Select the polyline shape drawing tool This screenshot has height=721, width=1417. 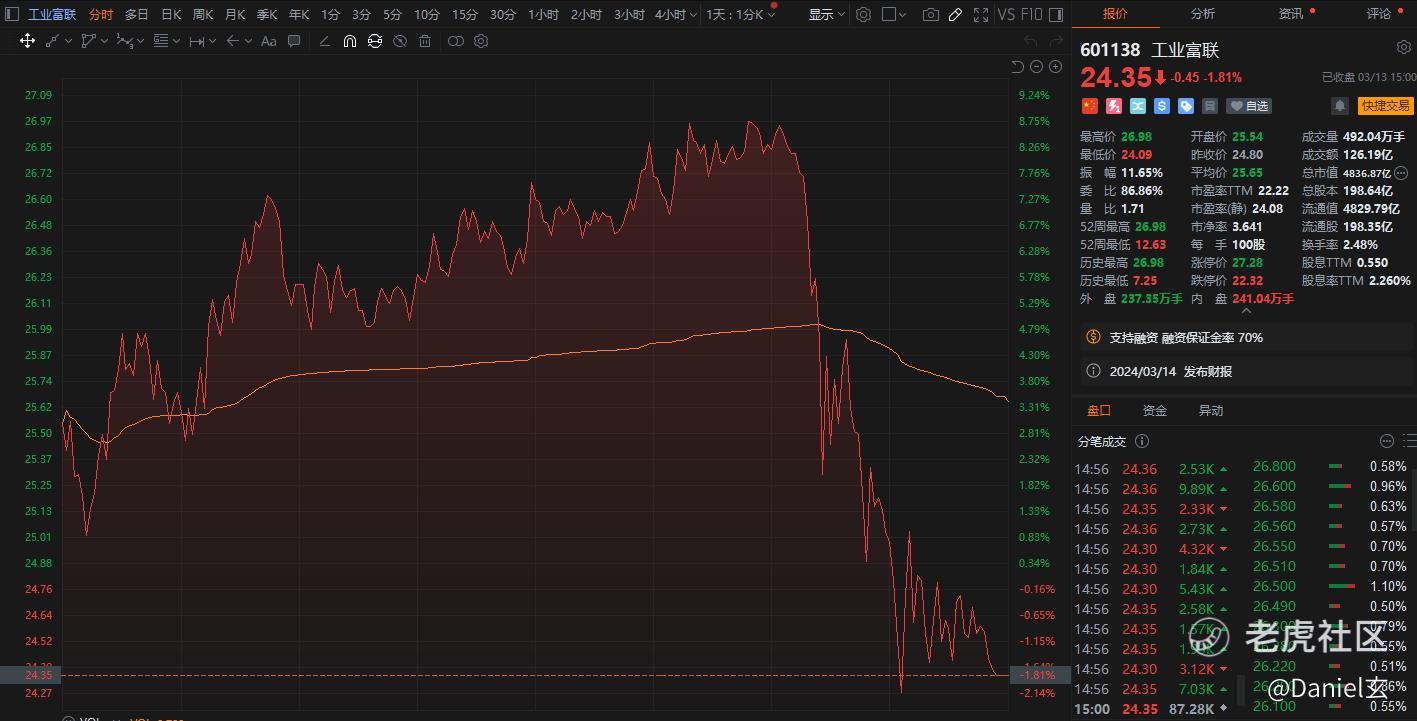coord(88,41)
